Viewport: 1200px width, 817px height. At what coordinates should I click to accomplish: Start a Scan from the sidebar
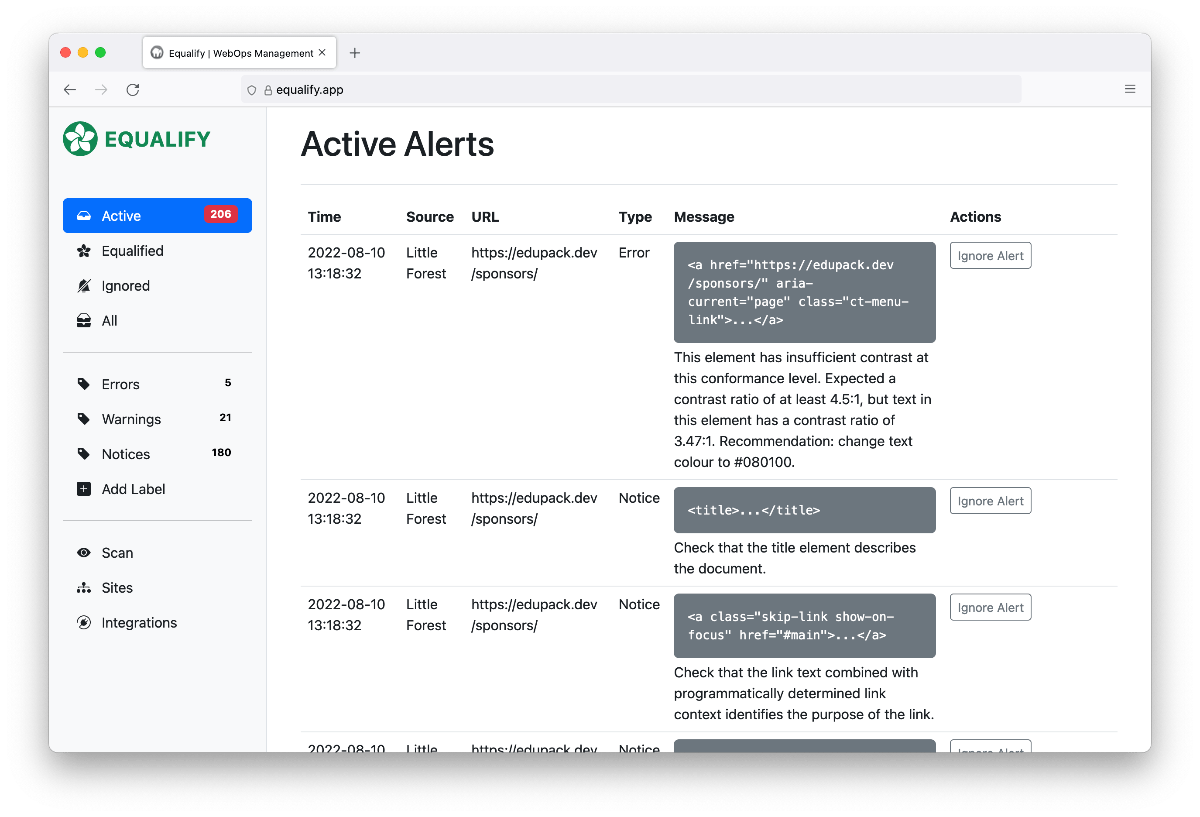point(117,552)
